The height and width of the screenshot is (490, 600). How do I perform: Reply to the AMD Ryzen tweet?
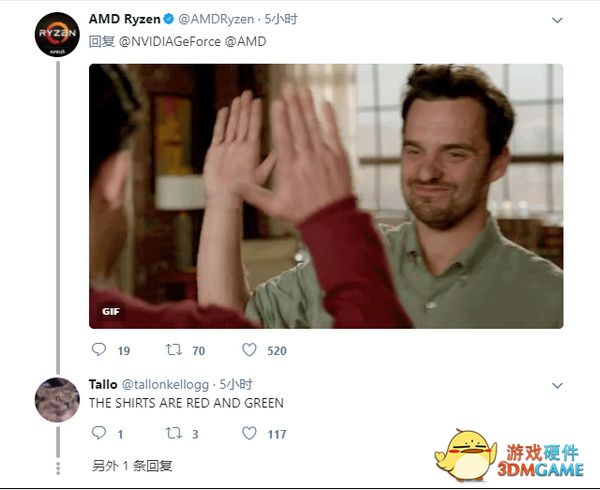pos(99,350)
